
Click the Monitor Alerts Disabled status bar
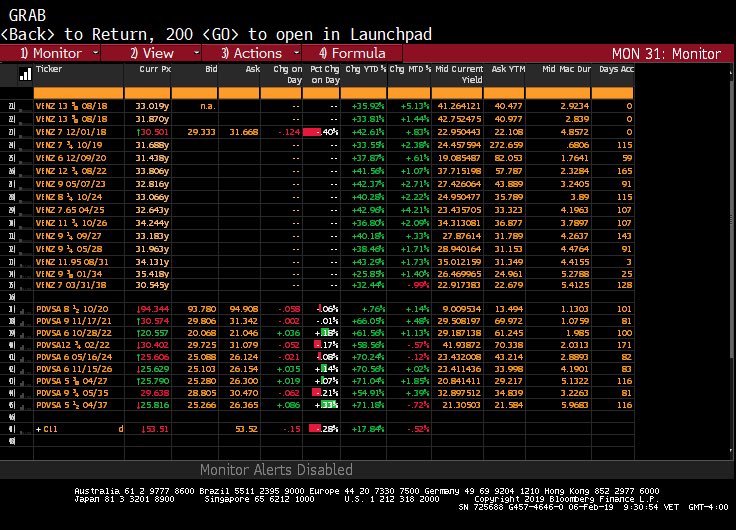click(x=276, y=470)
